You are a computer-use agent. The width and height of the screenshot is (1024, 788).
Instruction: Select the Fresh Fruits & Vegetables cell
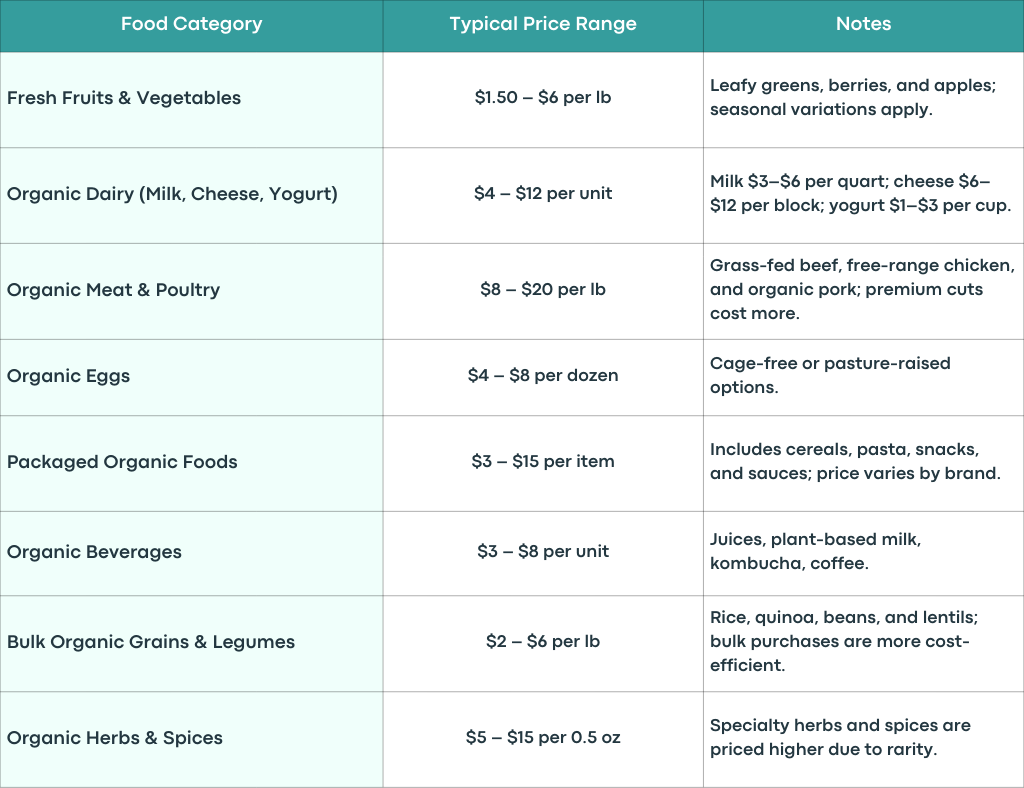coord(191,100)
